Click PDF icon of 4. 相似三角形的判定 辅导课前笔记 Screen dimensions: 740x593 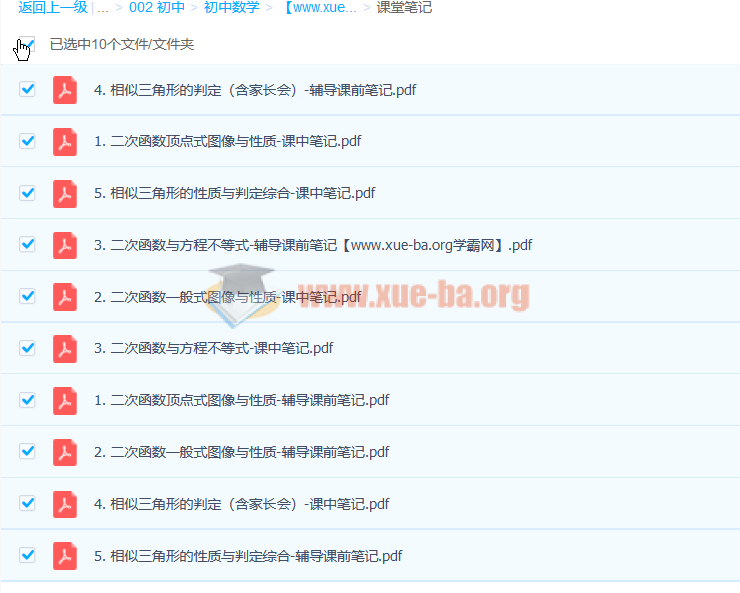tap(65, 90)
